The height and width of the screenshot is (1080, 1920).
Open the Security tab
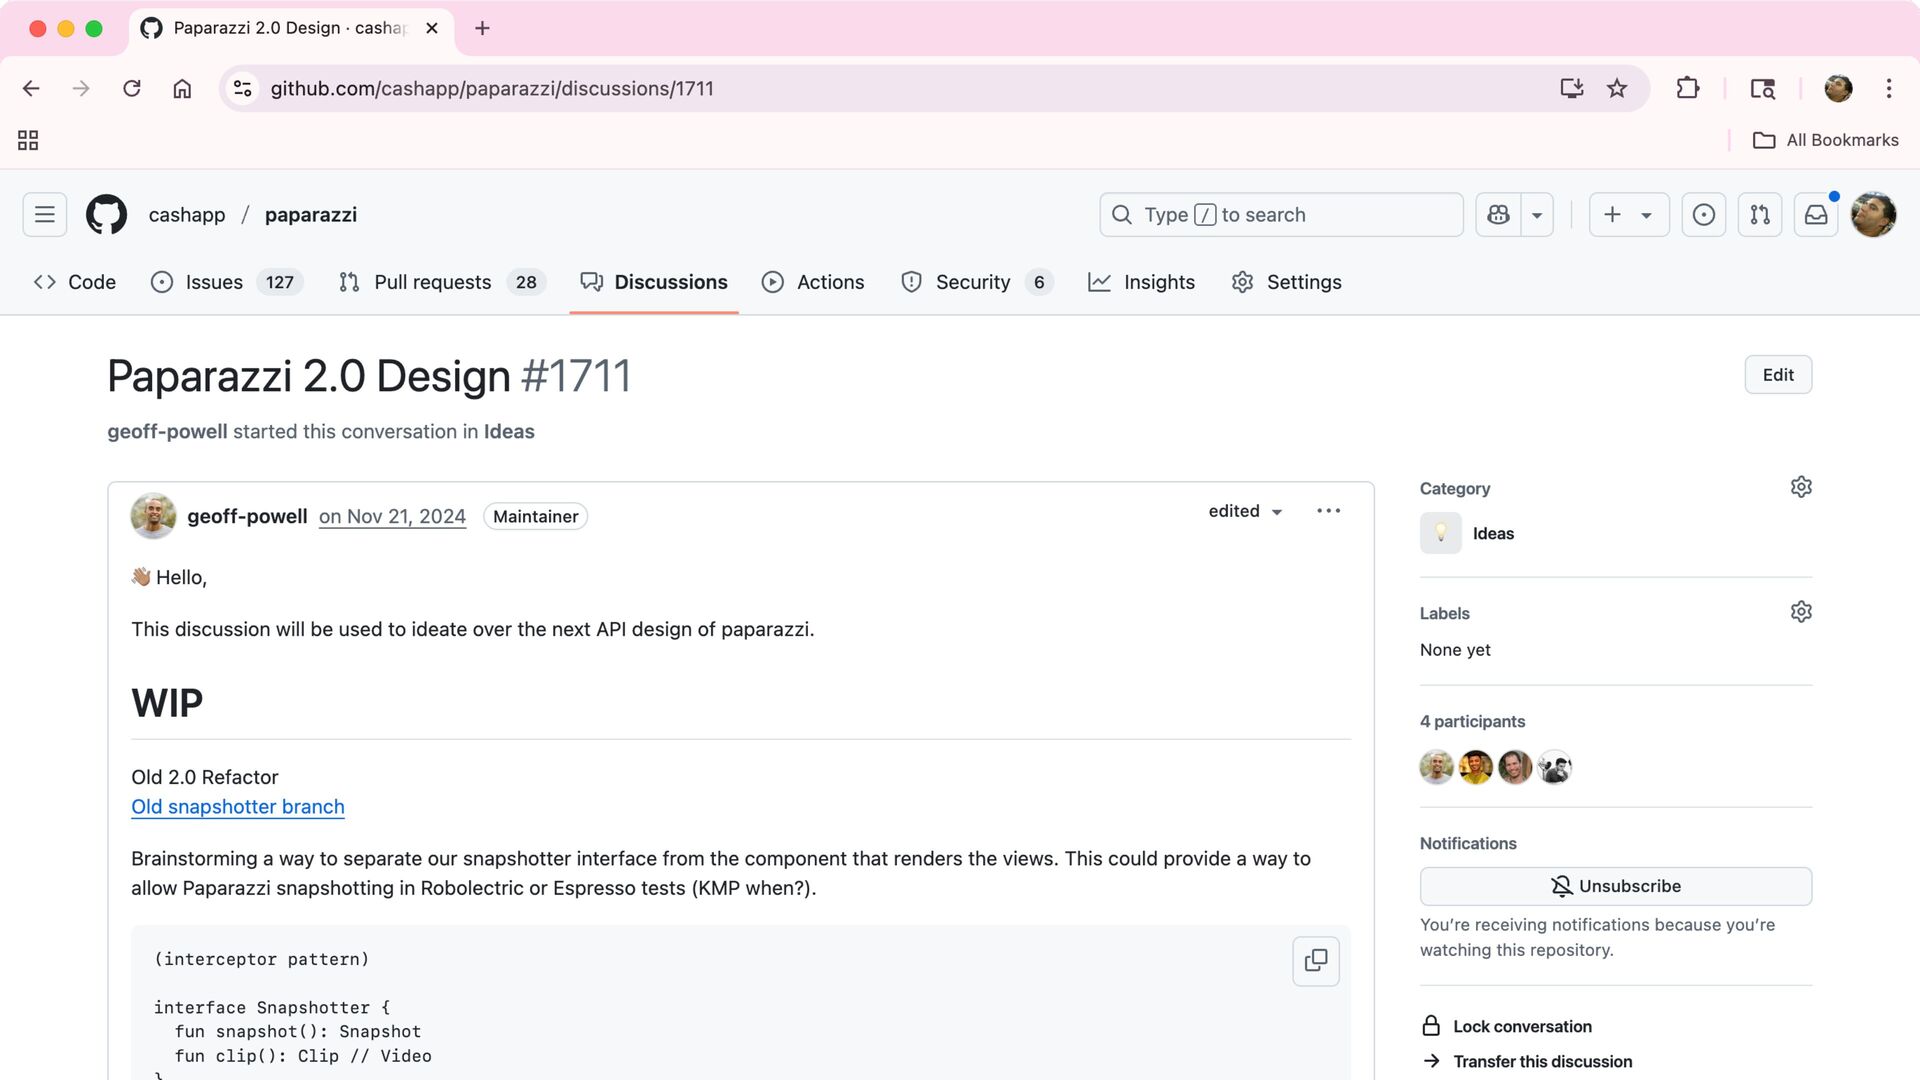[977, 282]
